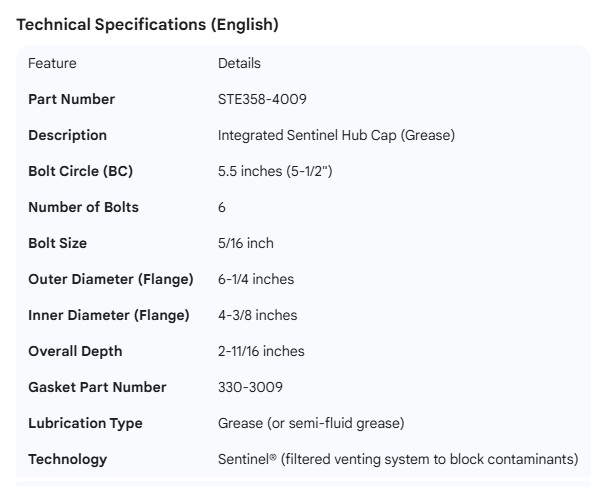Click the Number of Bolts label
Viewport: 601px width, 486px height.
click(83, 207)
